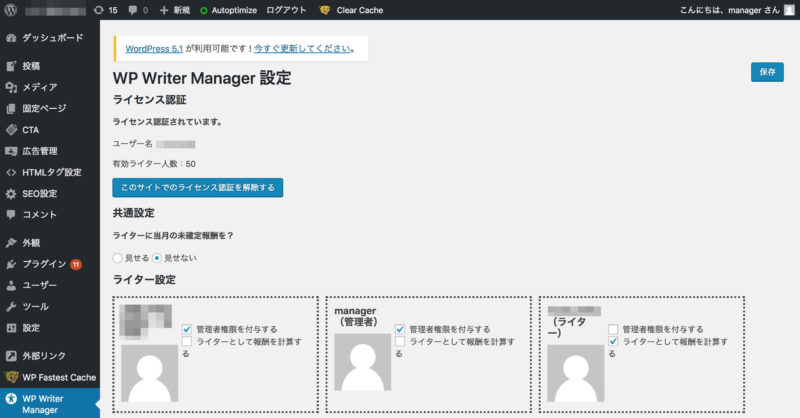Screen dimensions: 800x418
Task: Toggle ライターとして報酬を計算する for first blurred writer
Action: tap(187, 341)
